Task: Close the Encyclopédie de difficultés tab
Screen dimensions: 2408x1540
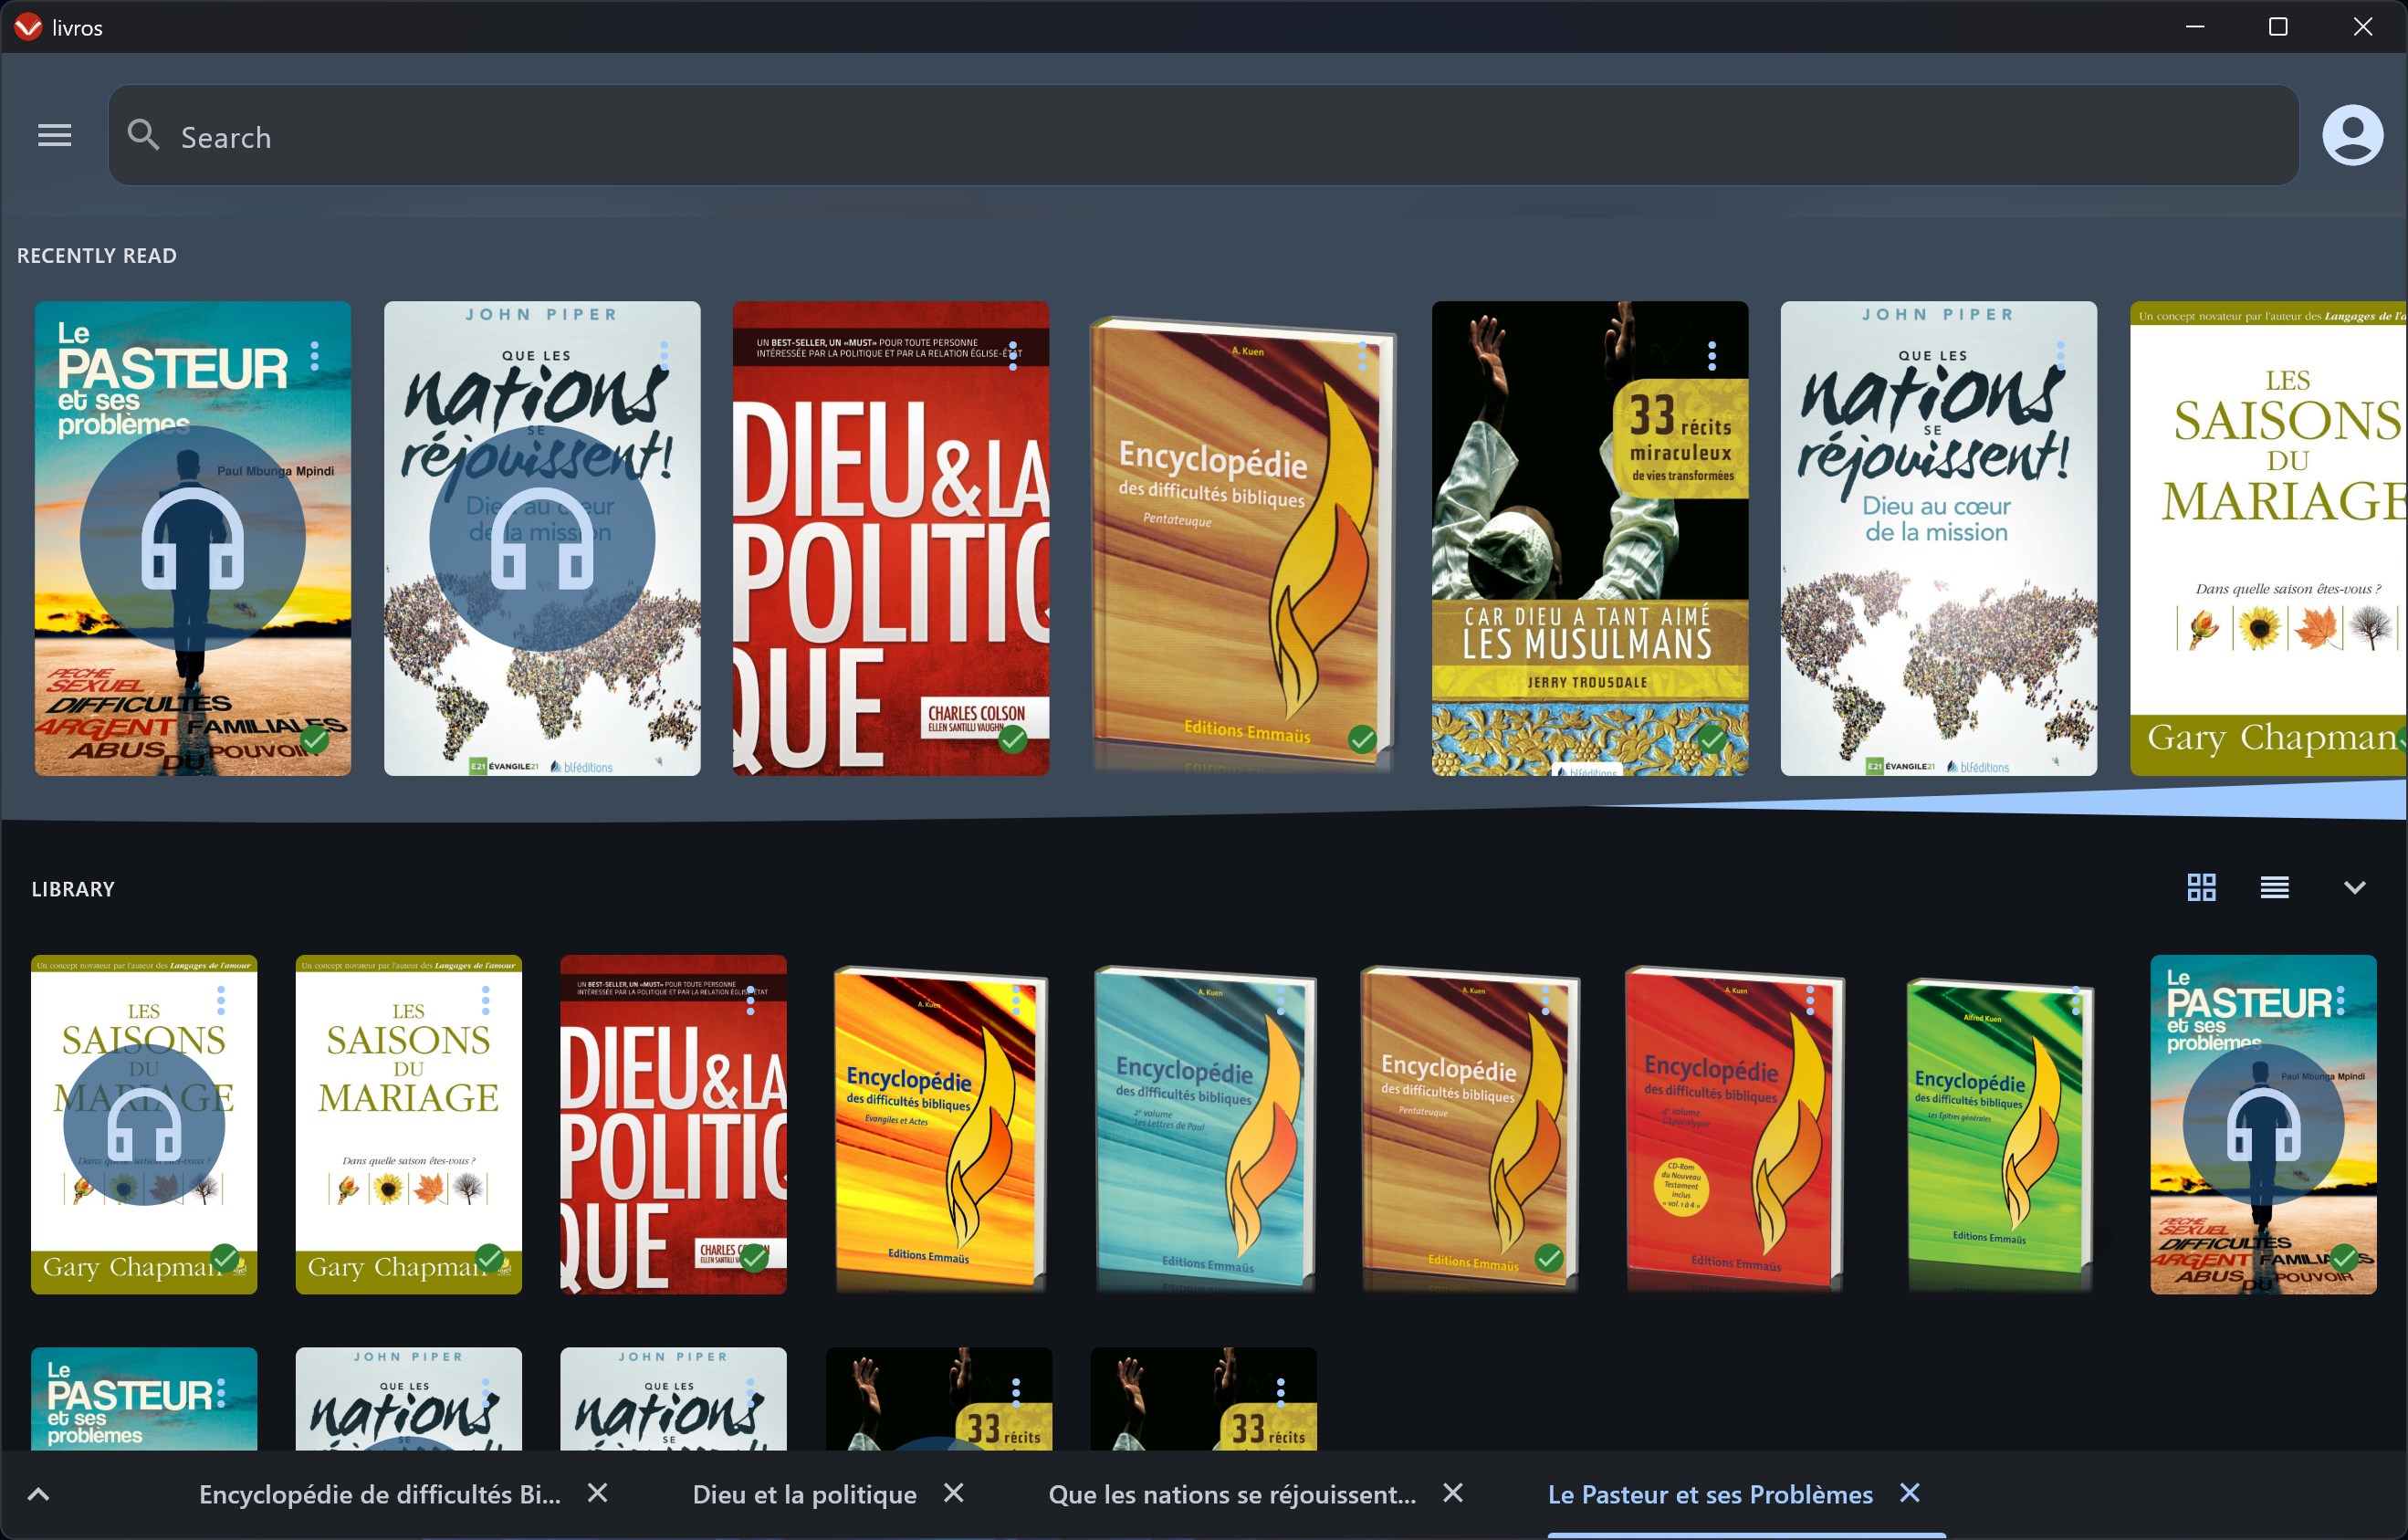Action: tap(597, 1493)
